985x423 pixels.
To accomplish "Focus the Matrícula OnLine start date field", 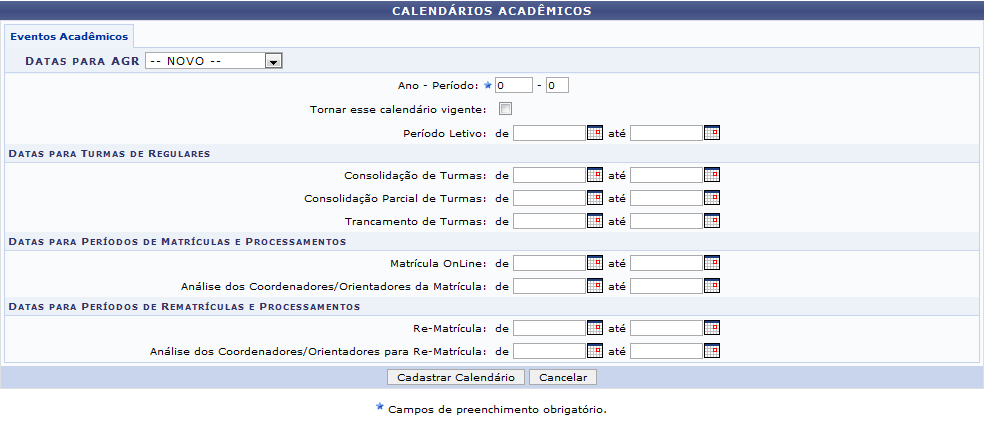I will (x=549, y=263).
